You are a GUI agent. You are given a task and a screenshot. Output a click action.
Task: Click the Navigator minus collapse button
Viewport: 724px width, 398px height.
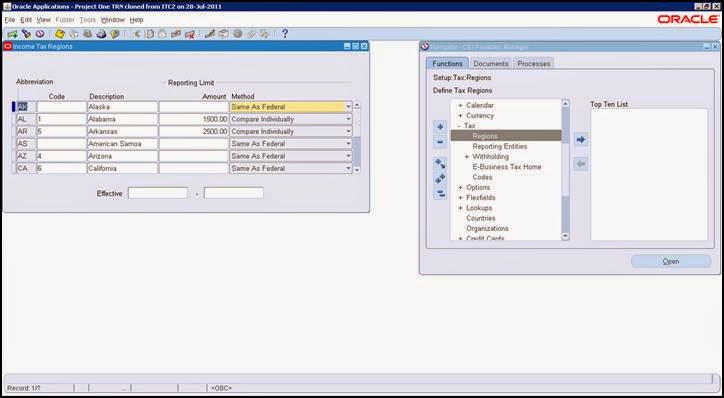pos(440,142)
